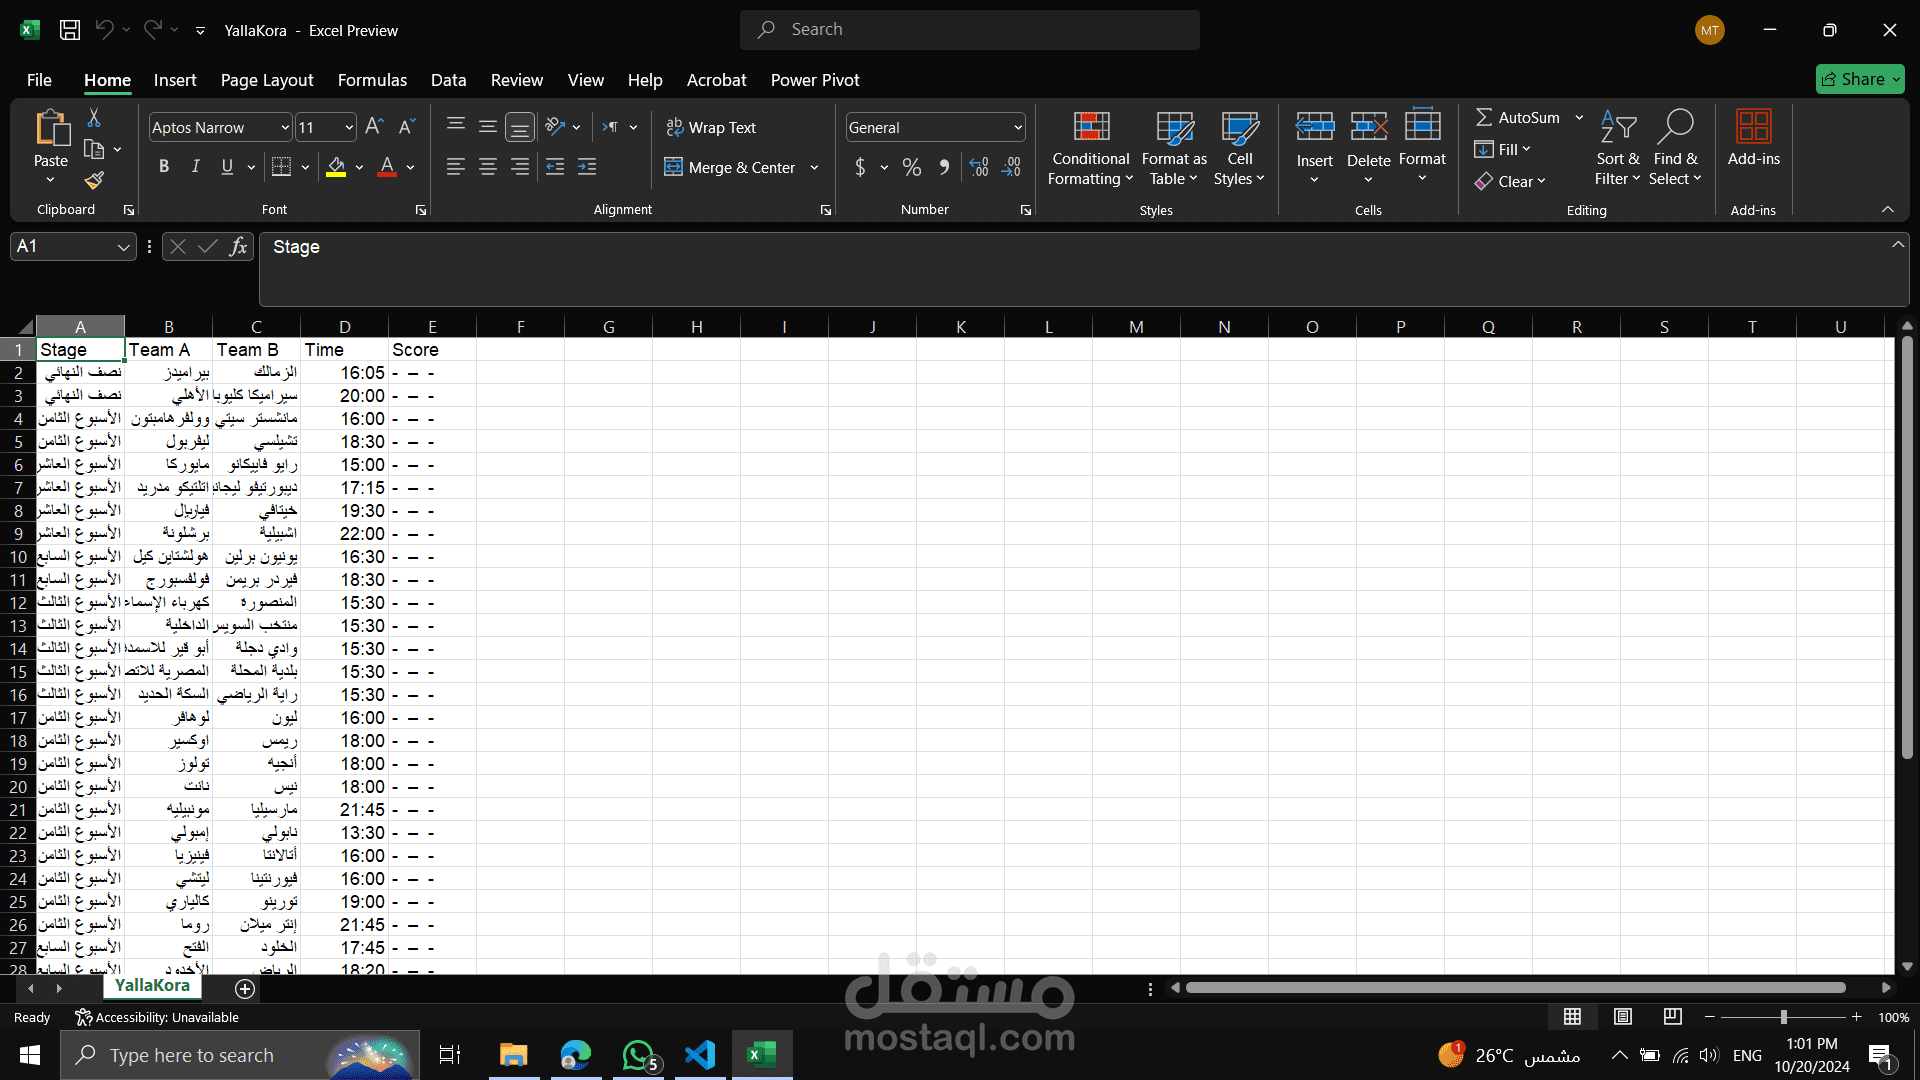This screenshot has width=1920, height=1080.
Task: Open the Clear dropdown
Action: click(x=1511, y=181)
